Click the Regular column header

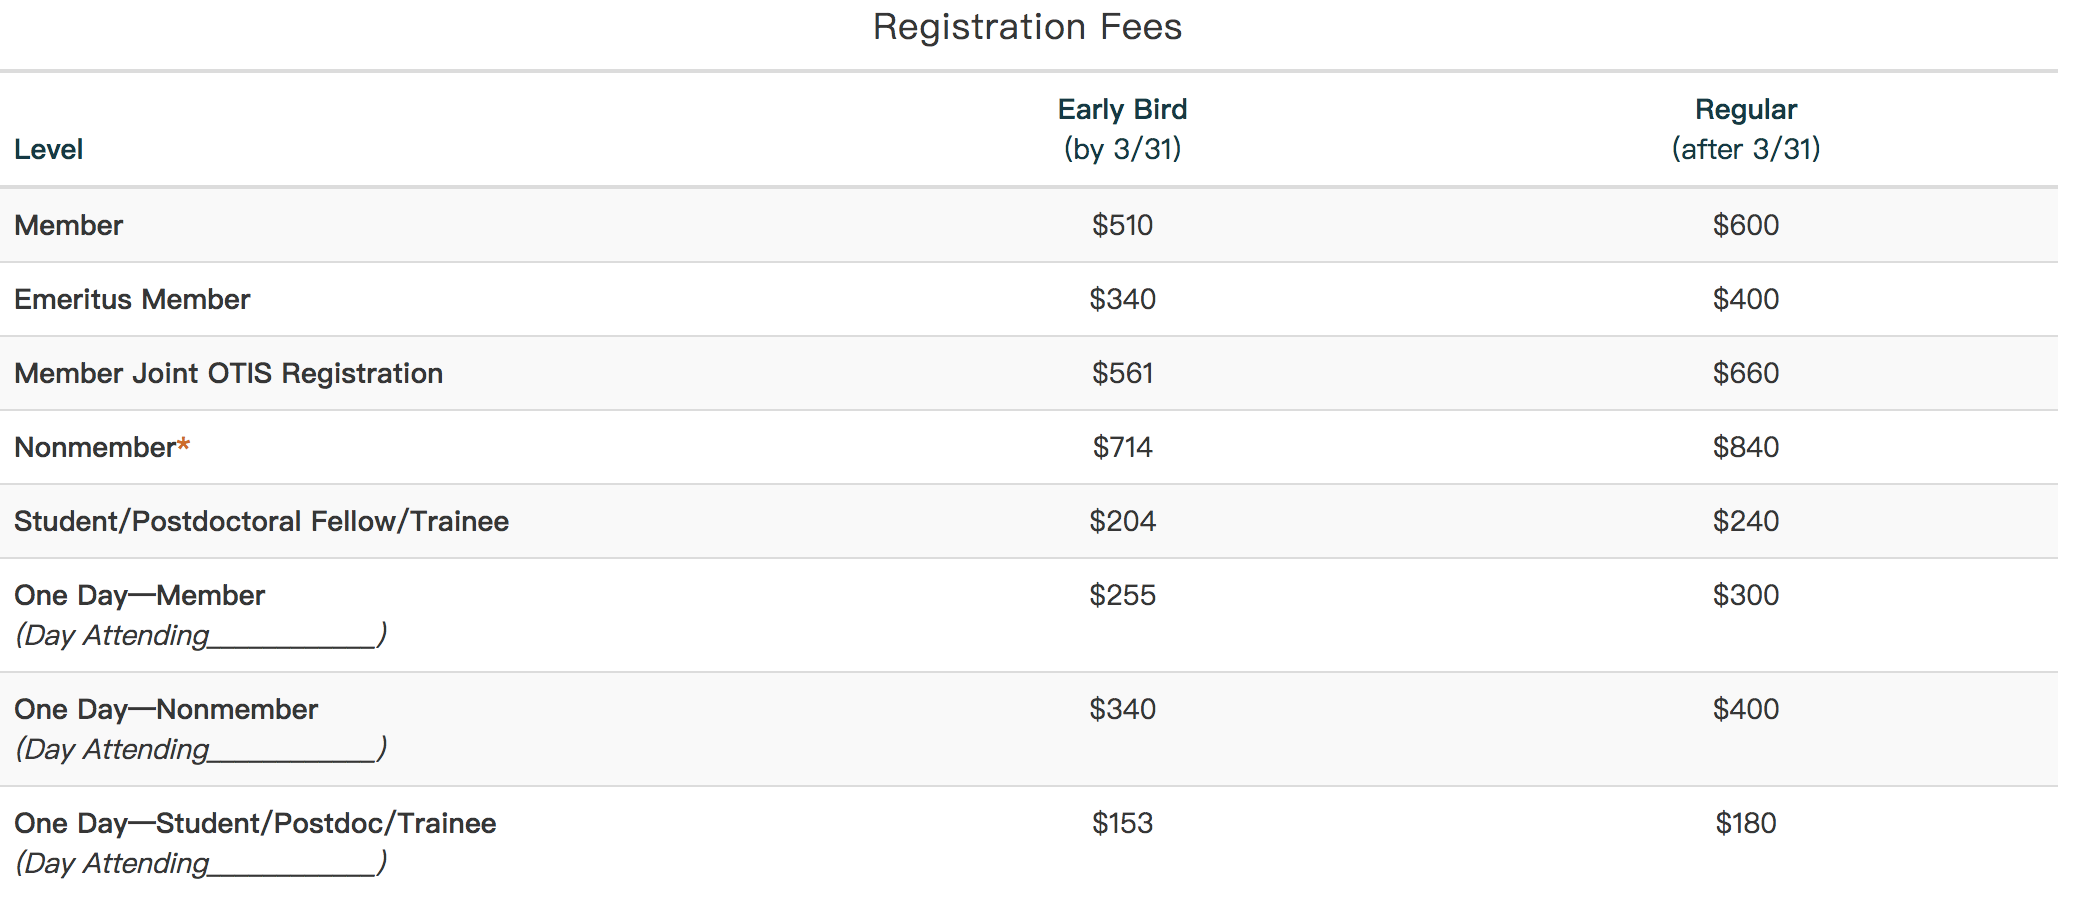tap(1746, 129)
